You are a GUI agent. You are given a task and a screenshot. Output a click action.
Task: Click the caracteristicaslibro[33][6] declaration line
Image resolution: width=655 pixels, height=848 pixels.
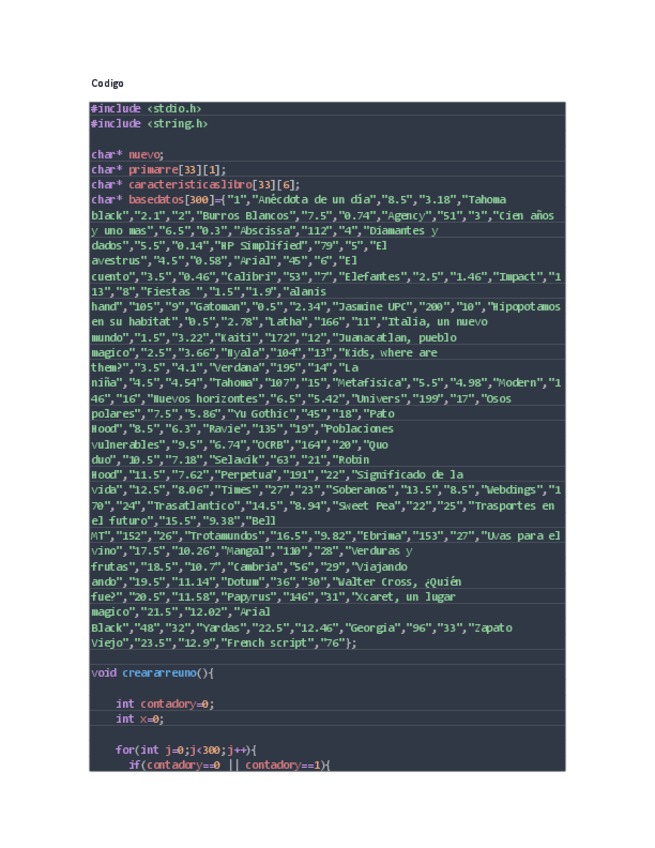(x=195, y=184)
